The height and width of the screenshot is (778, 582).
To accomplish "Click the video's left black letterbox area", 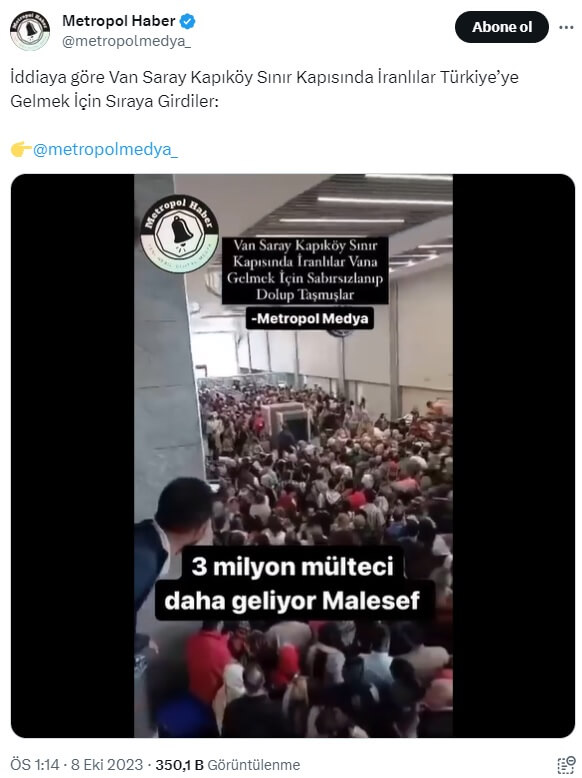I will pyautogui.click(x=72, y=455).
